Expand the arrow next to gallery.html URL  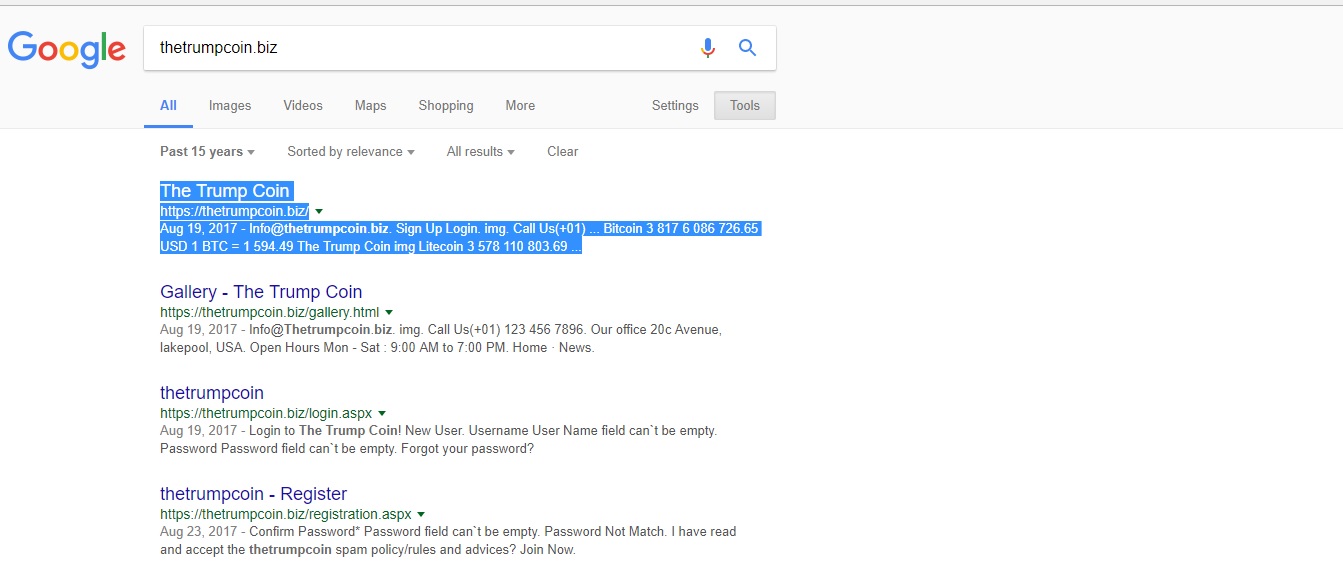(x=389, y=312)
